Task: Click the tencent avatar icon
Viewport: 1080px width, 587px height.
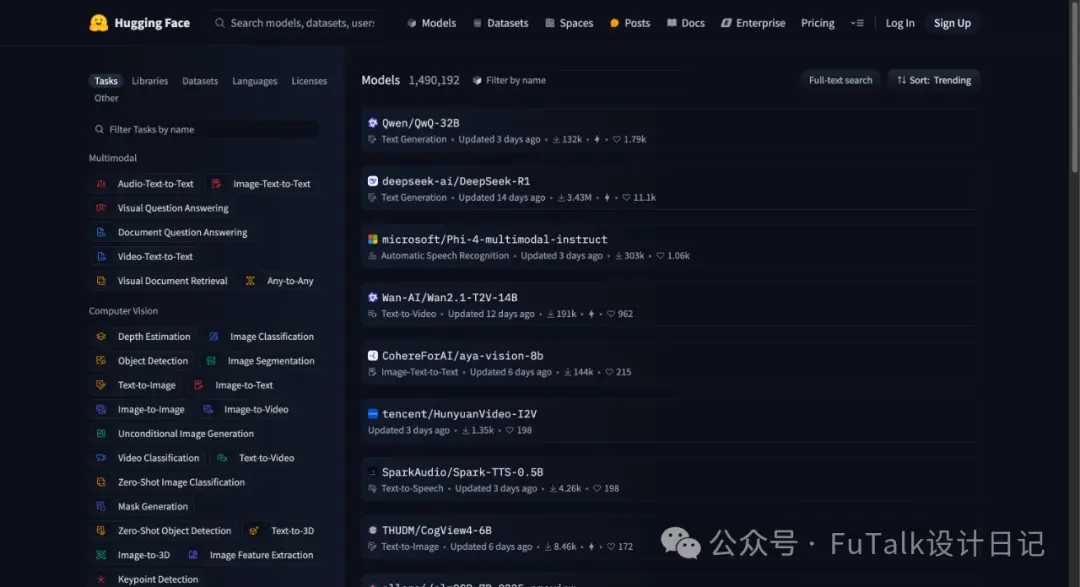Action: (373, 414)
